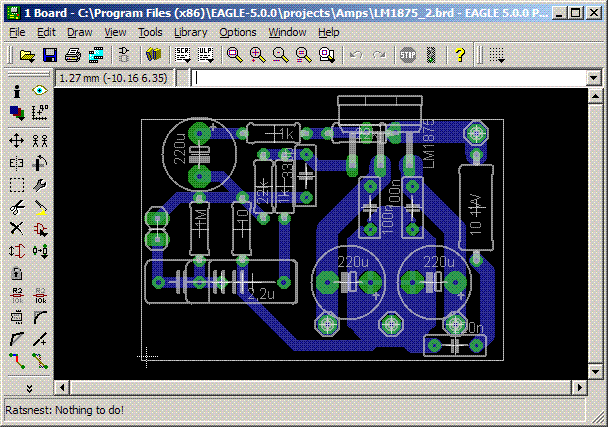Run a script with the SCR button

click(x=183, y=55)
